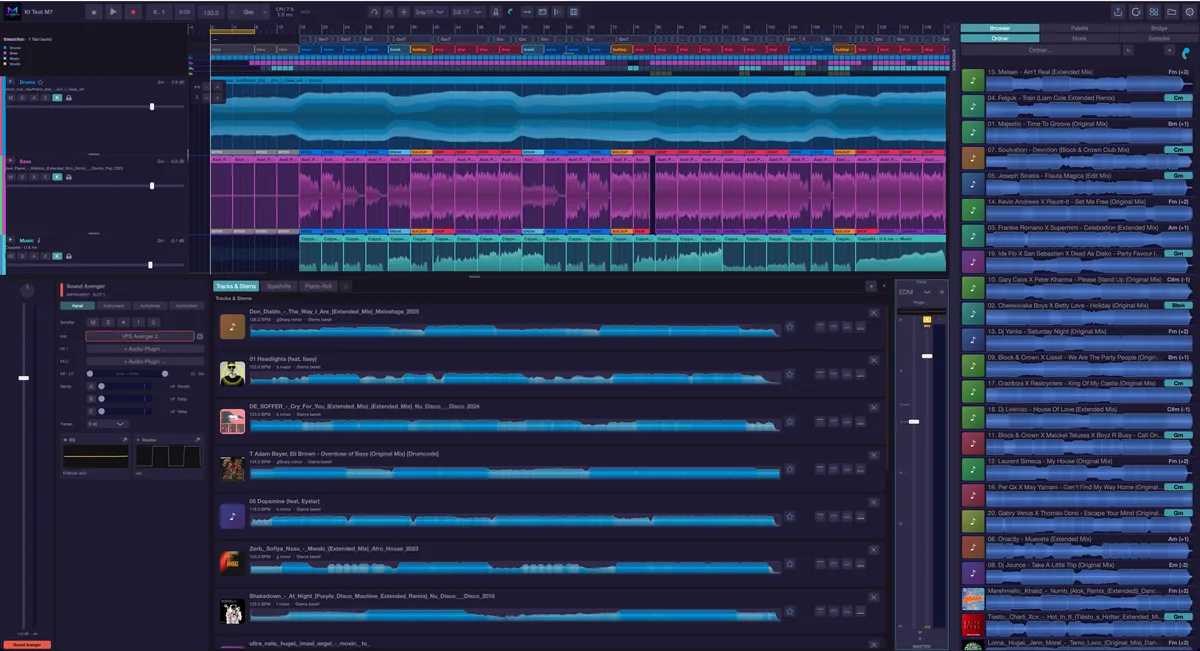Viewport: 1200px width, 651px height.
Task: Solo the Drums track with S button
Action: coord(21,97)
